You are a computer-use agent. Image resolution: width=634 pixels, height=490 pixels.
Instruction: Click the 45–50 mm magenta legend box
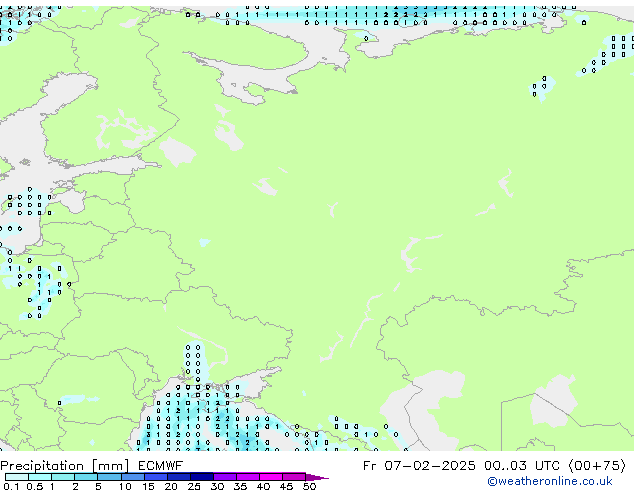pos(294,477)
